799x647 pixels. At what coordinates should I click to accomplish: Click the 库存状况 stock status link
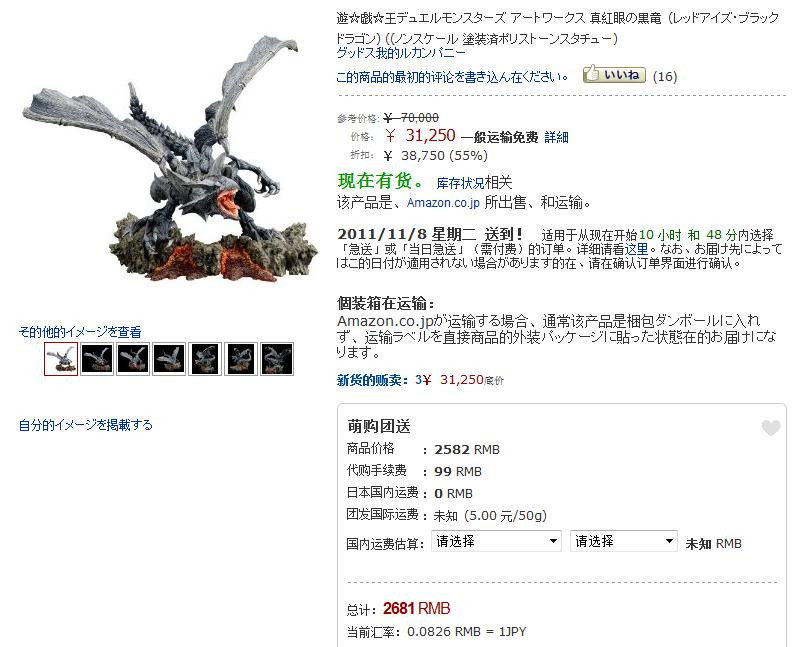coord(460,182)
